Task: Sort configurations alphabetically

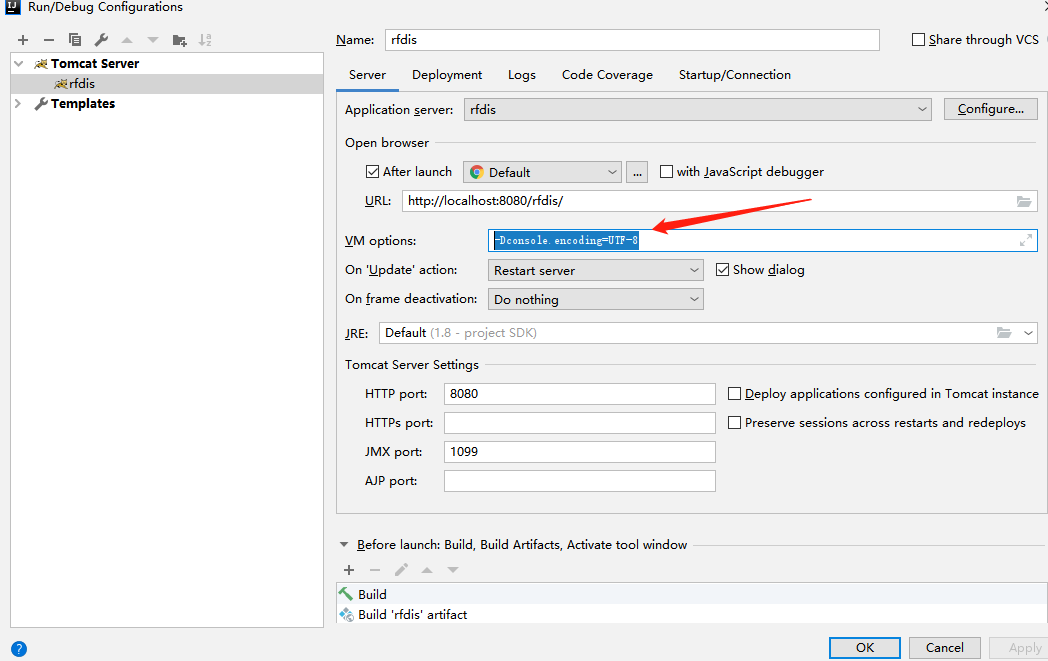Action: pos(205,40)
